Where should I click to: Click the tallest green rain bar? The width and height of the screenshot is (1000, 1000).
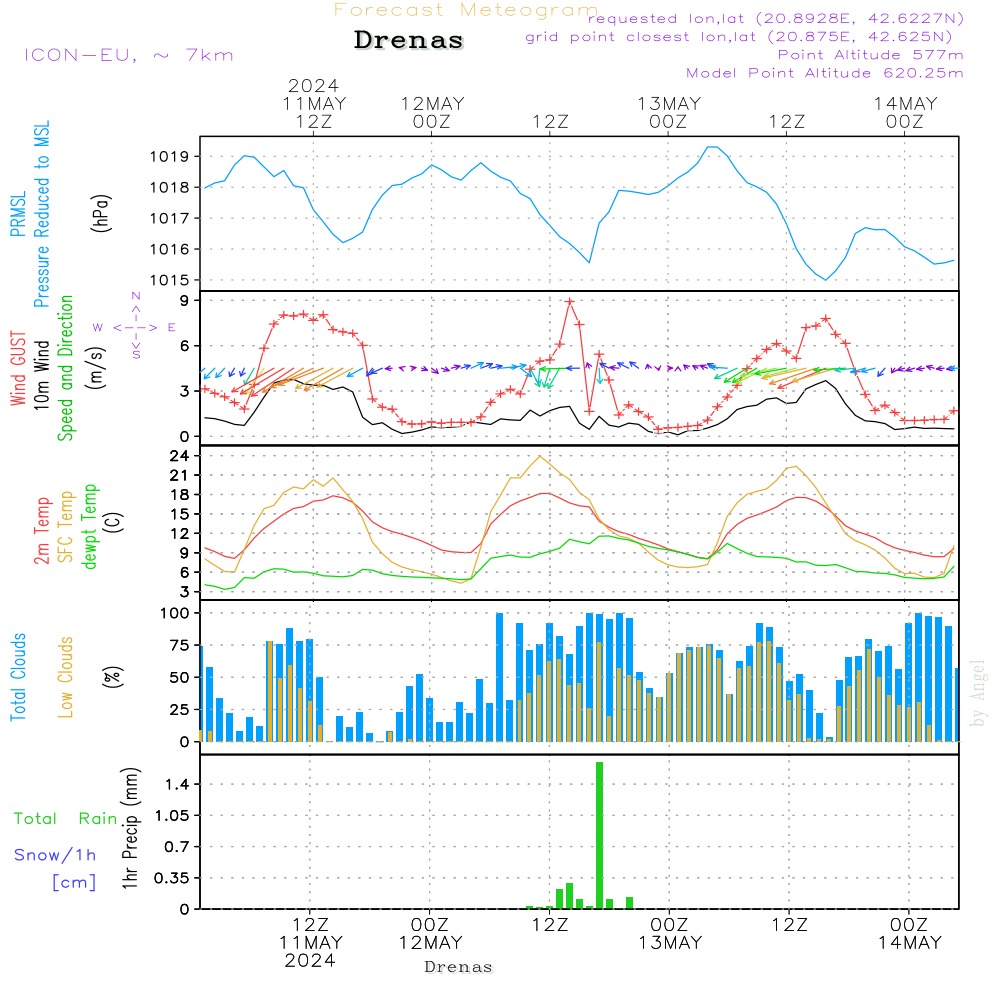(599, 835)
